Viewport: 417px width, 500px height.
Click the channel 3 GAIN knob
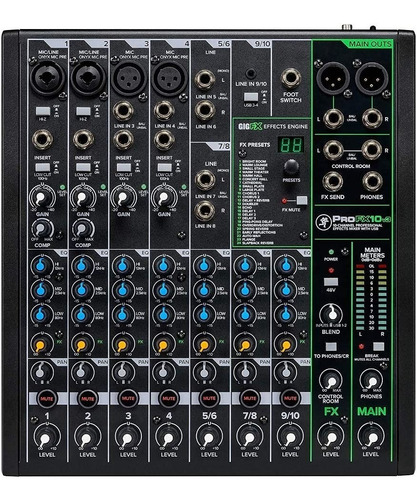[x=123, y=198]
